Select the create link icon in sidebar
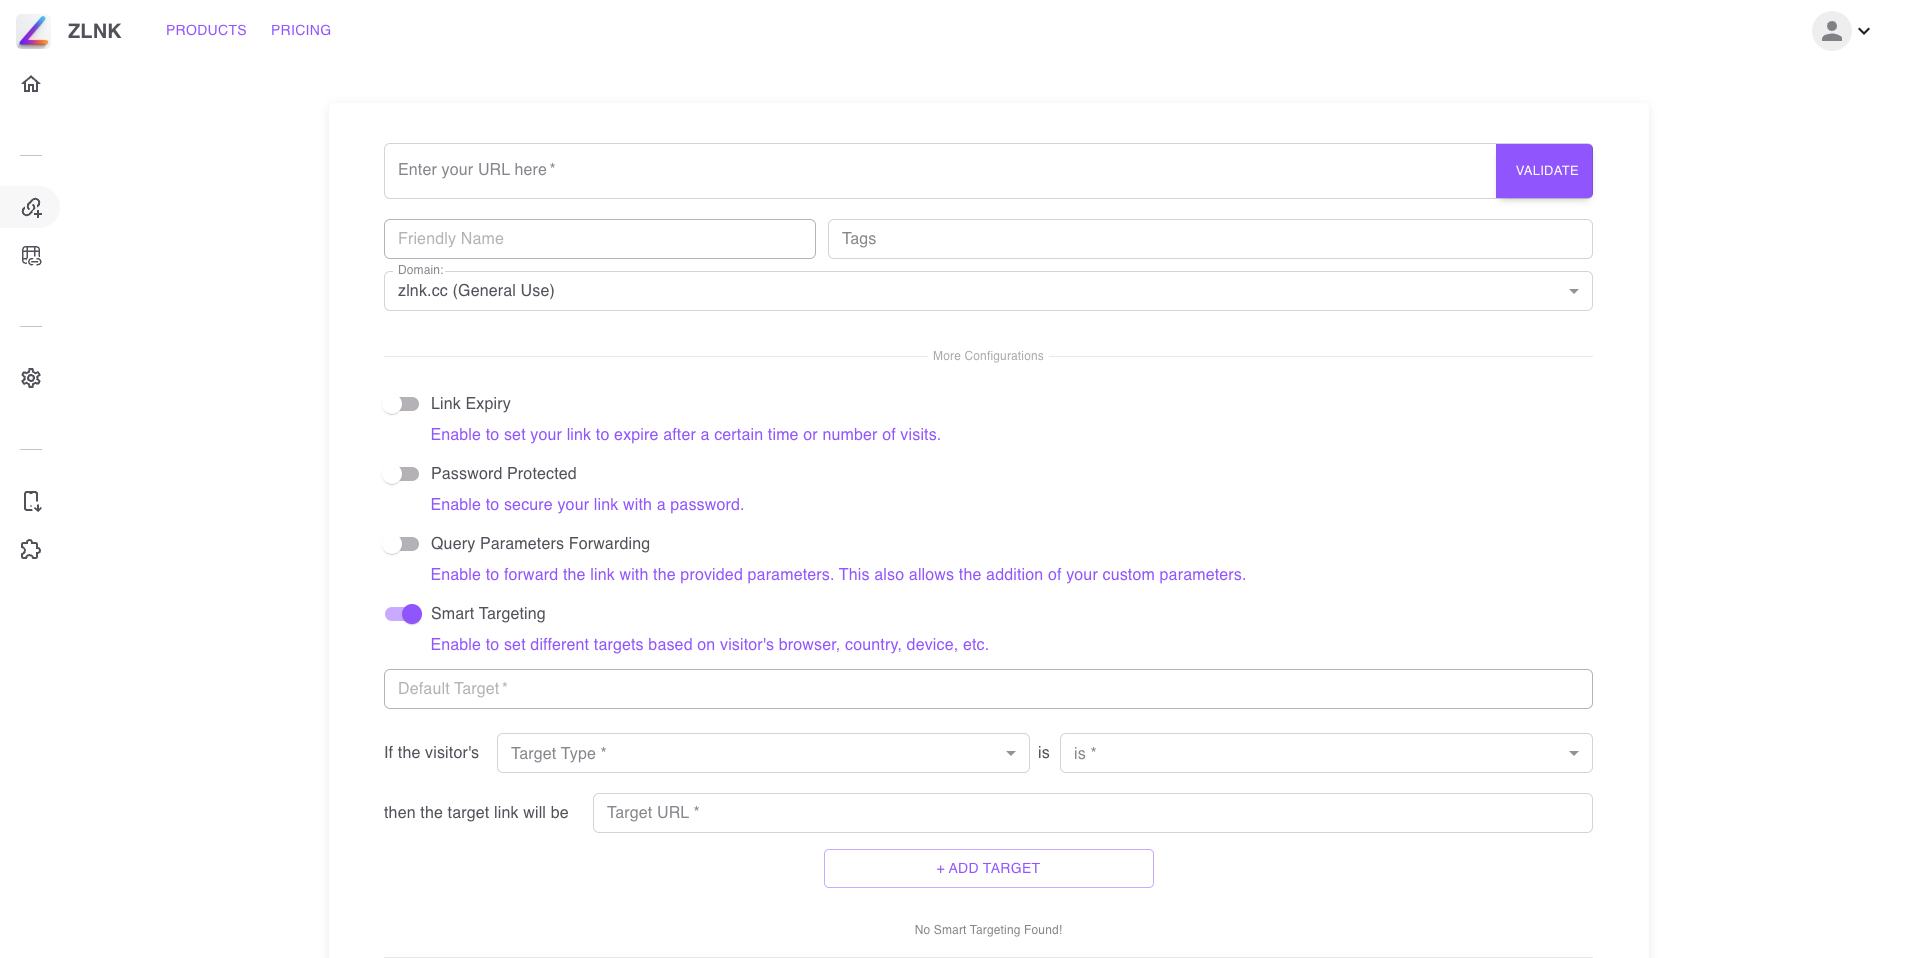 [31, 207]
